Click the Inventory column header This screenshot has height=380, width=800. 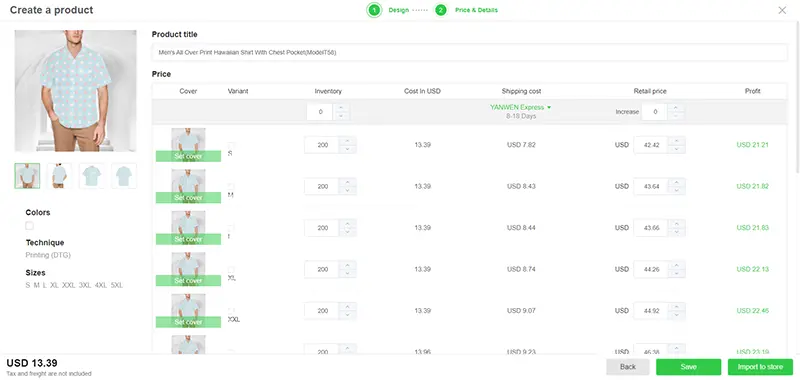coord(328,91)
